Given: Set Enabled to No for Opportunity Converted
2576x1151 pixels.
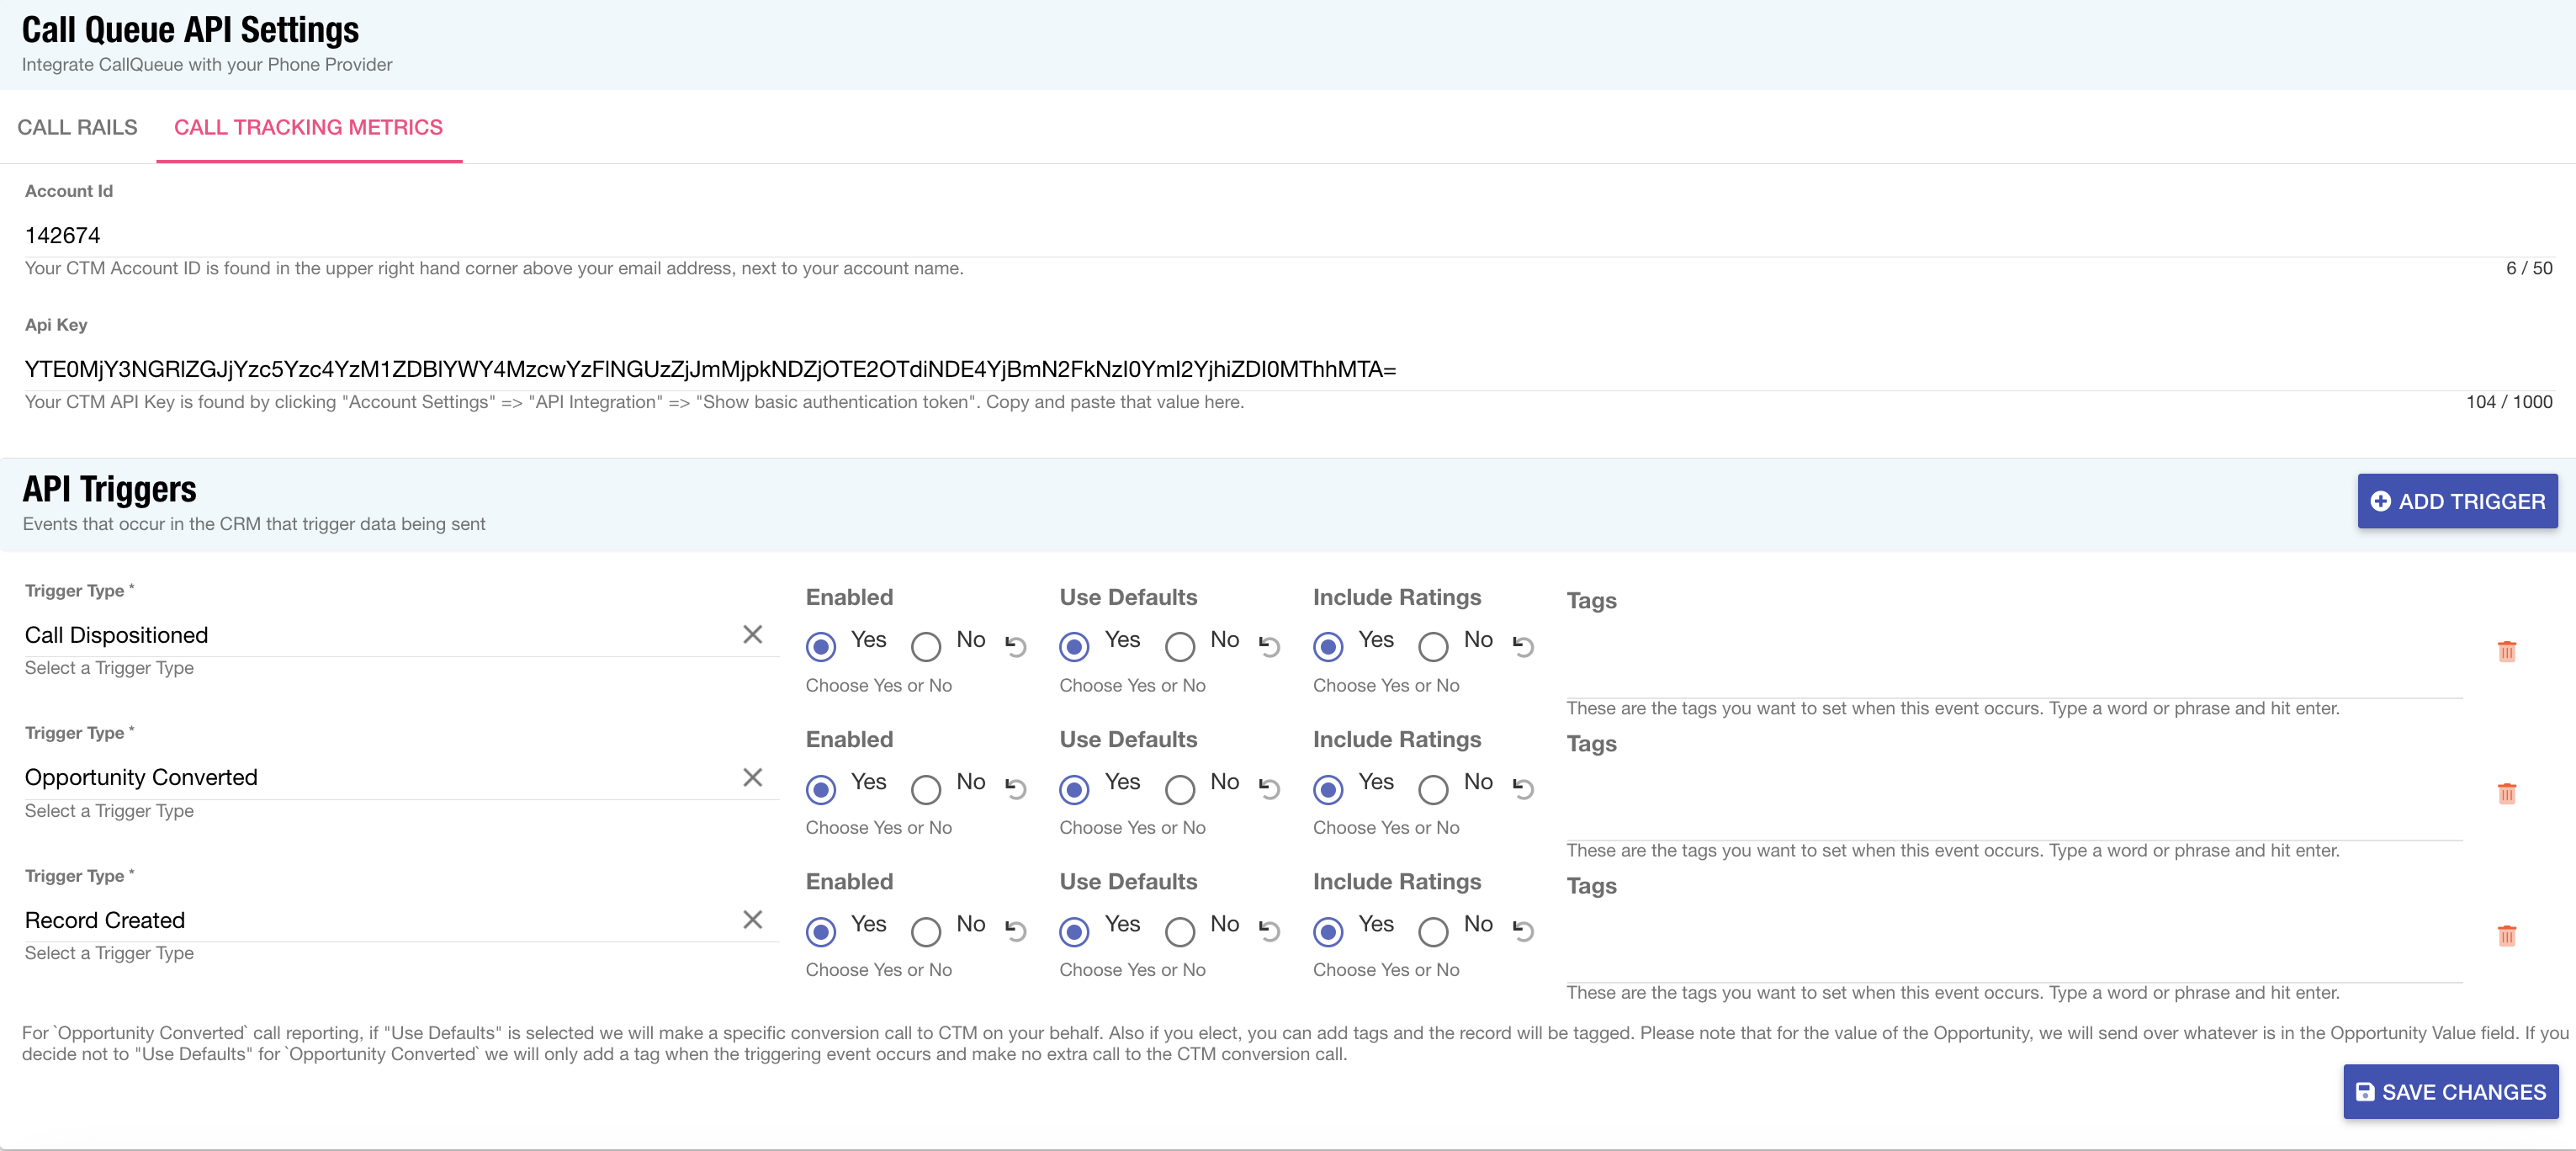Looking at the screenshot, I should [926, 789].
